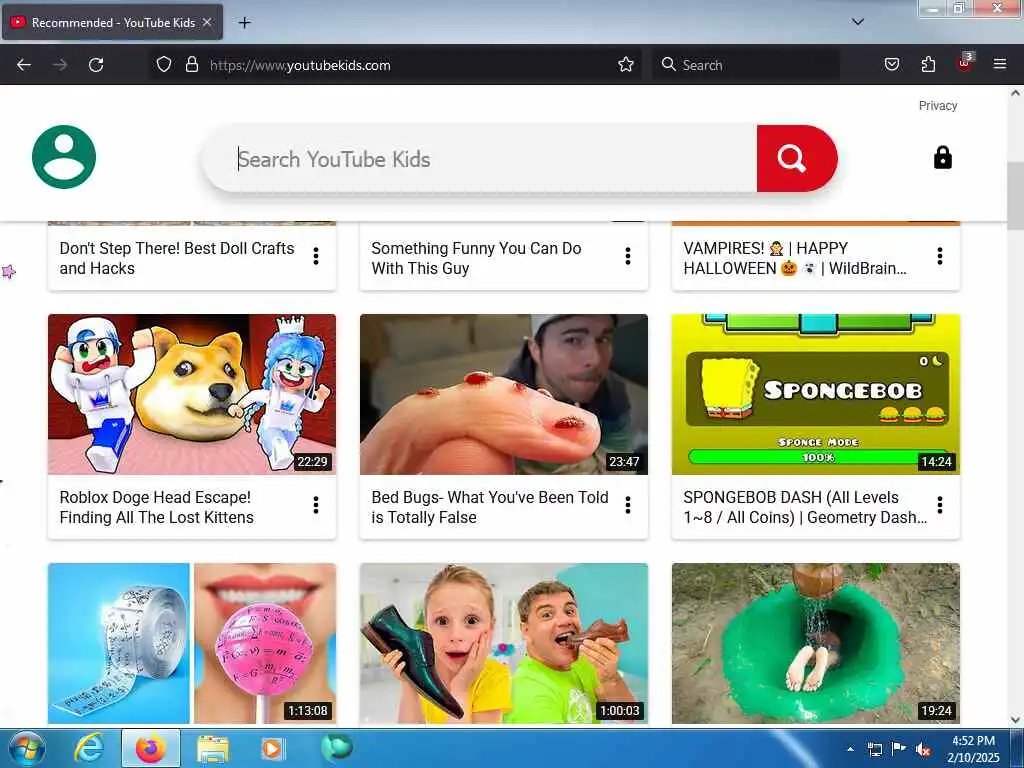The image size is (1024, 768).
Task: Open Don't Step There Best Doll Crafts title
Action: 177,259
